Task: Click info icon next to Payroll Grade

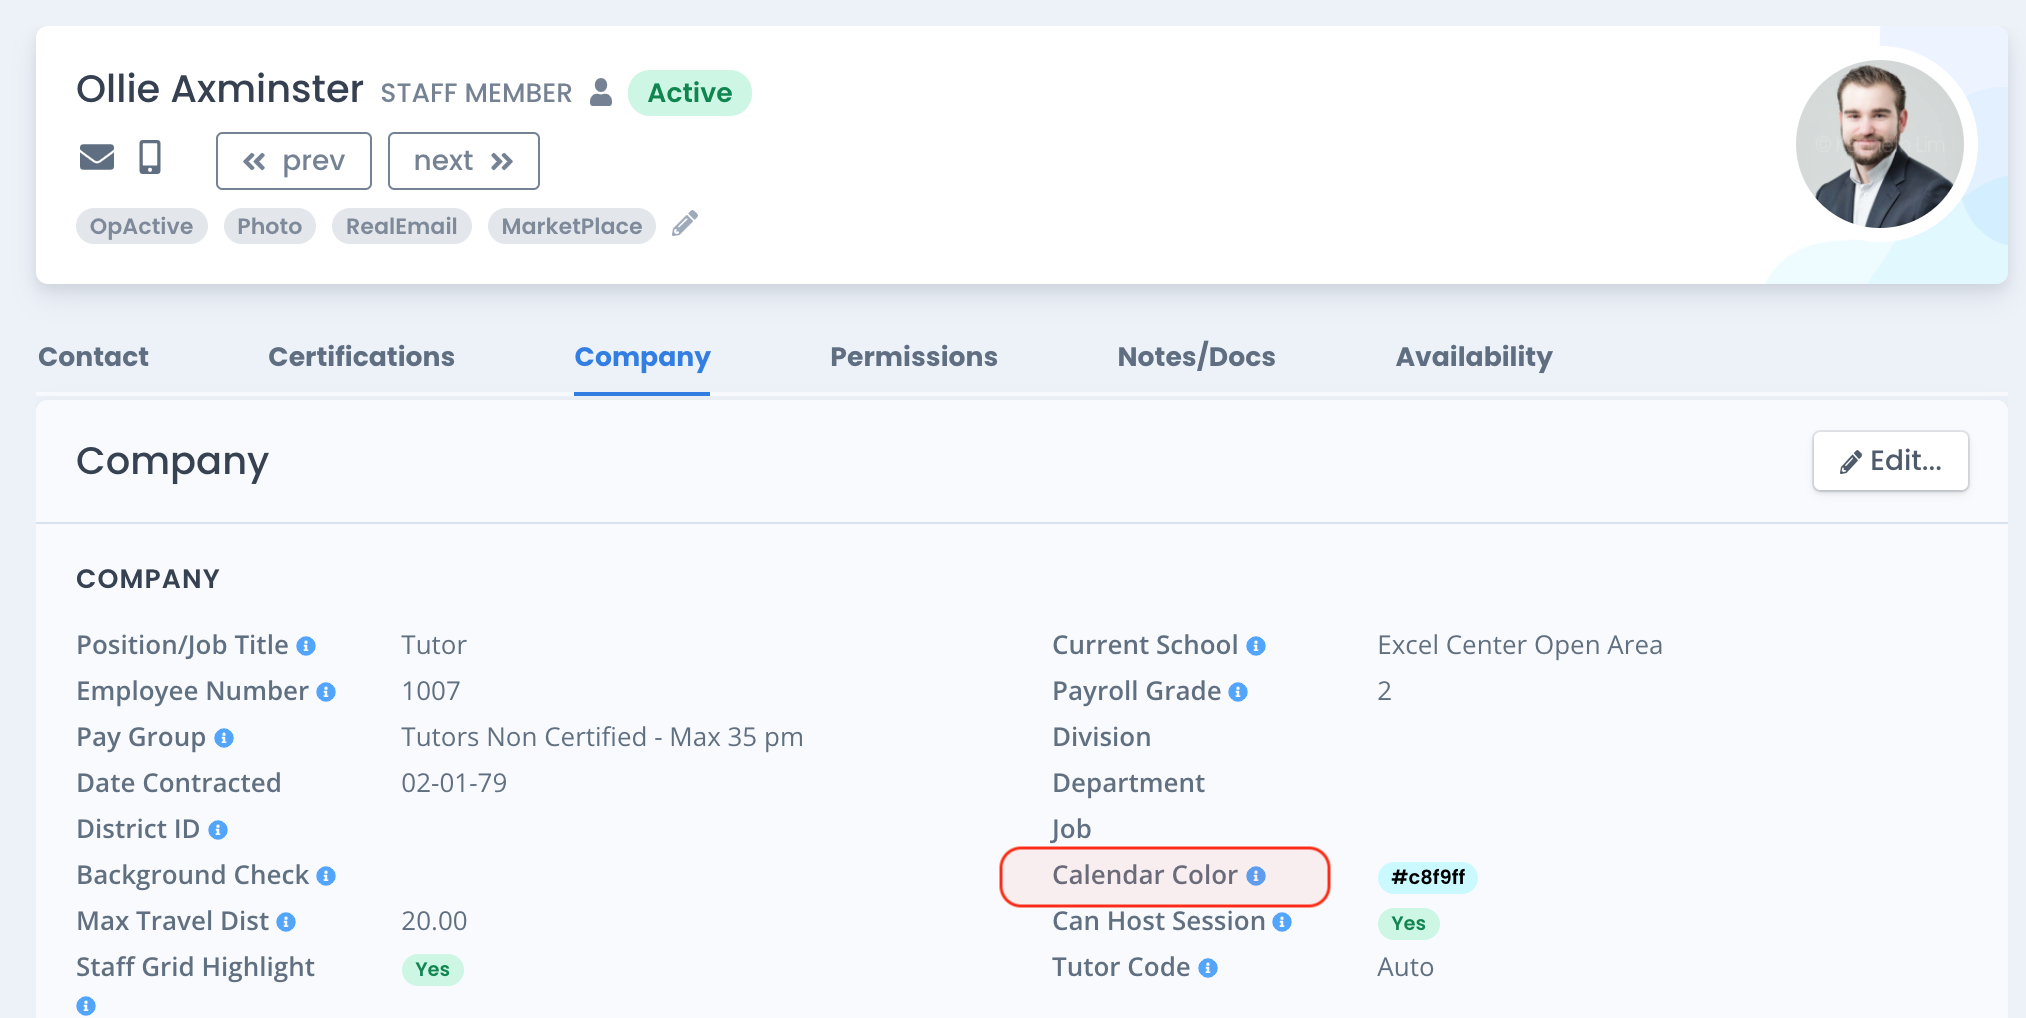Action: tap(1238, 692)
